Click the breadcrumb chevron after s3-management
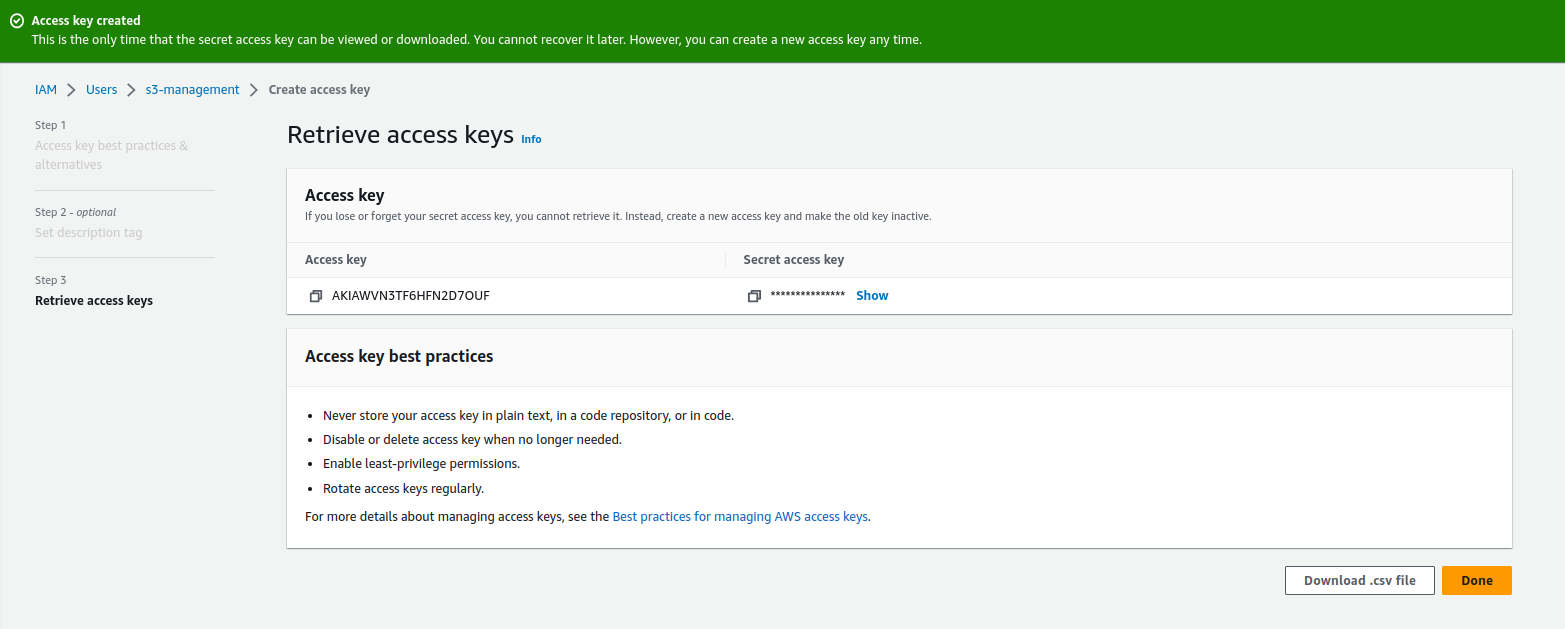Viewport: 1565px width, 629px height. click(x=254, y=90)
